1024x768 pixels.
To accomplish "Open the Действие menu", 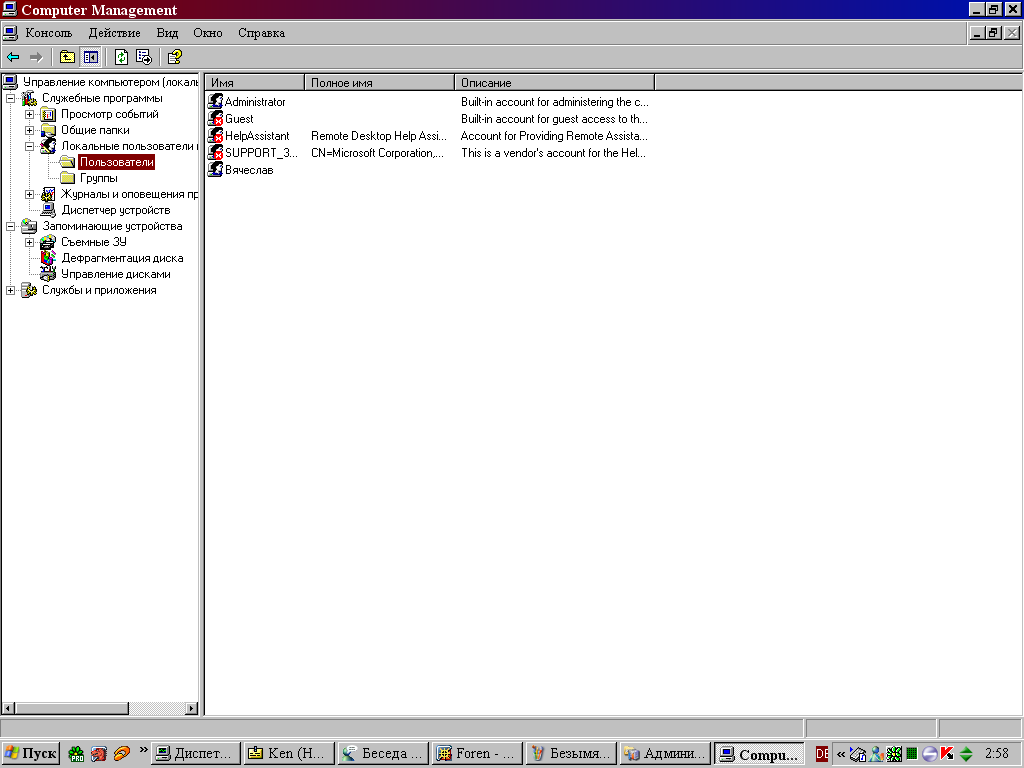I will tap(114, 33).
